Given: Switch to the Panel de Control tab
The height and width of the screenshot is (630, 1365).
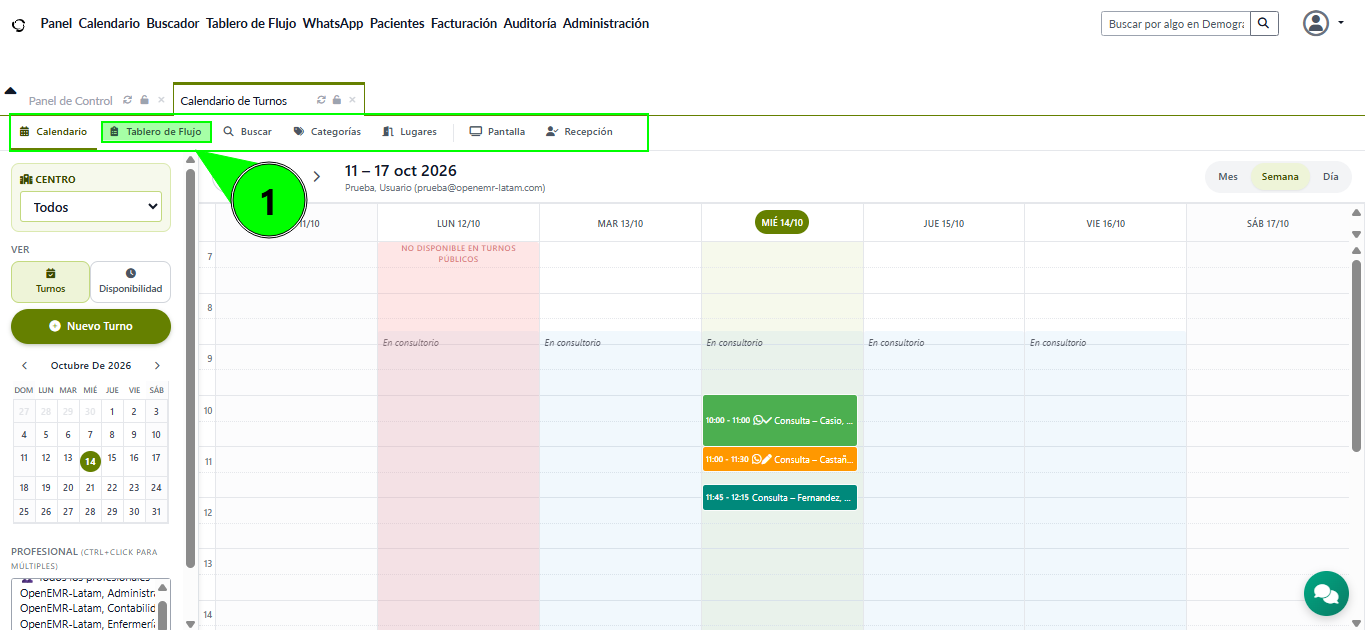Looking at the screenshot, I should [71, 101].
